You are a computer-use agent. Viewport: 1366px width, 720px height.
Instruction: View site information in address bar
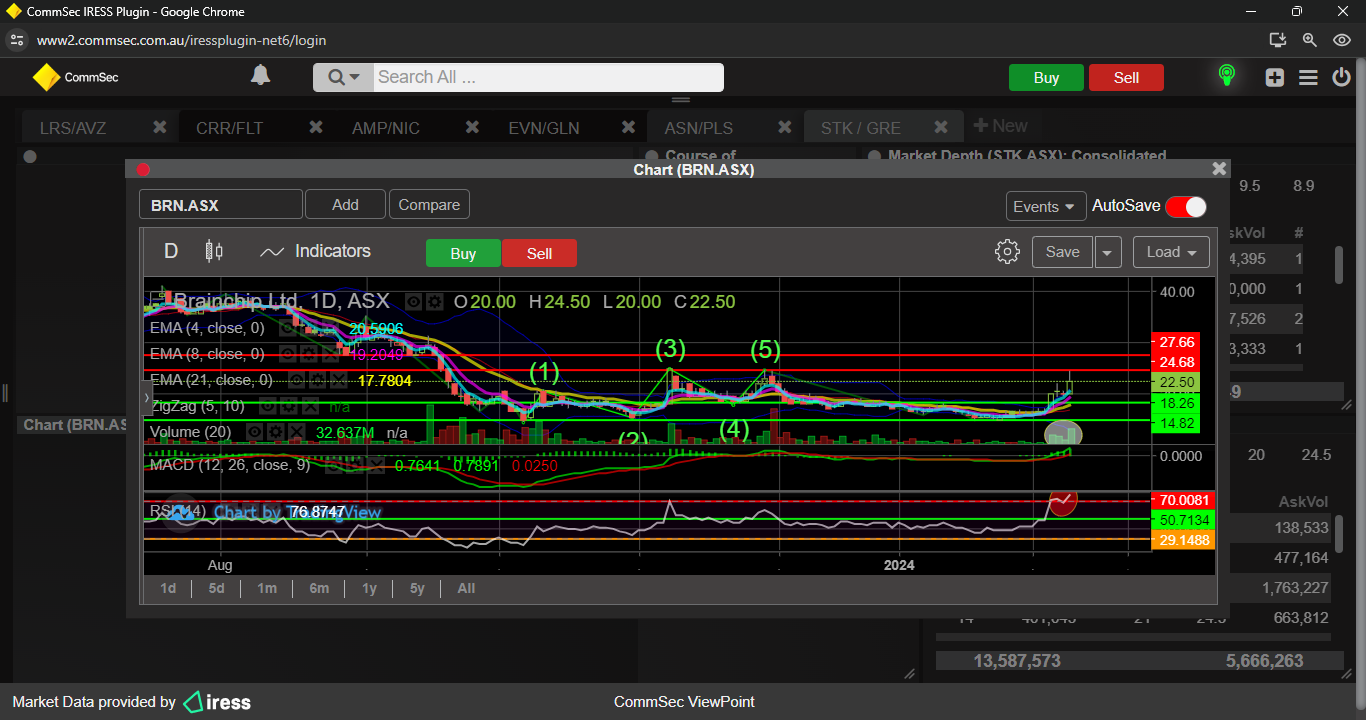point(16,40)
